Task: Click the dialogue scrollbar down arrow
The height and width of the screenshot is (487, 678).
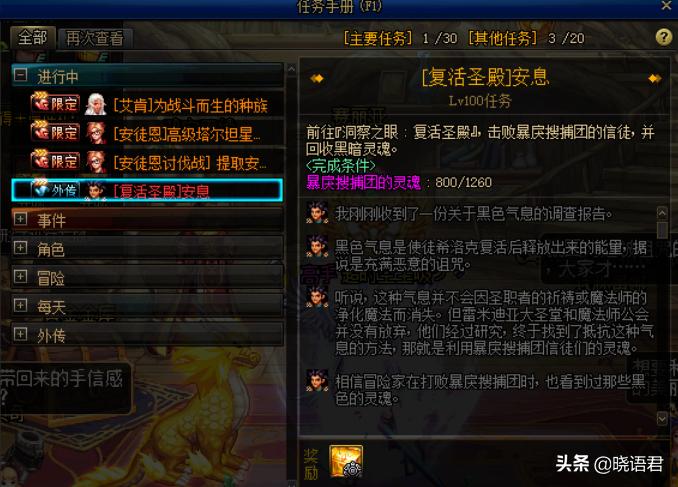Action: pyautogui.click(x=662, y=418)
